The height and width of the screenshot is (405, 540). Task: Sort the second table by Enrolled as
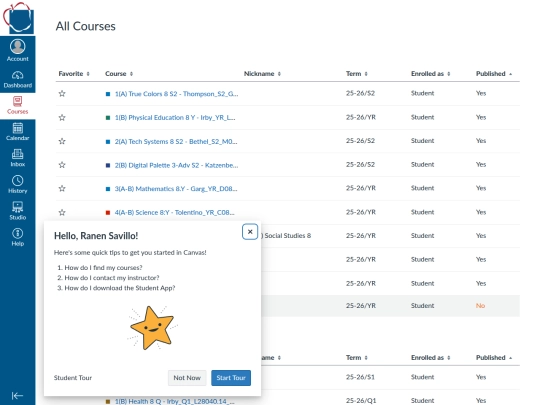point(430,358)
